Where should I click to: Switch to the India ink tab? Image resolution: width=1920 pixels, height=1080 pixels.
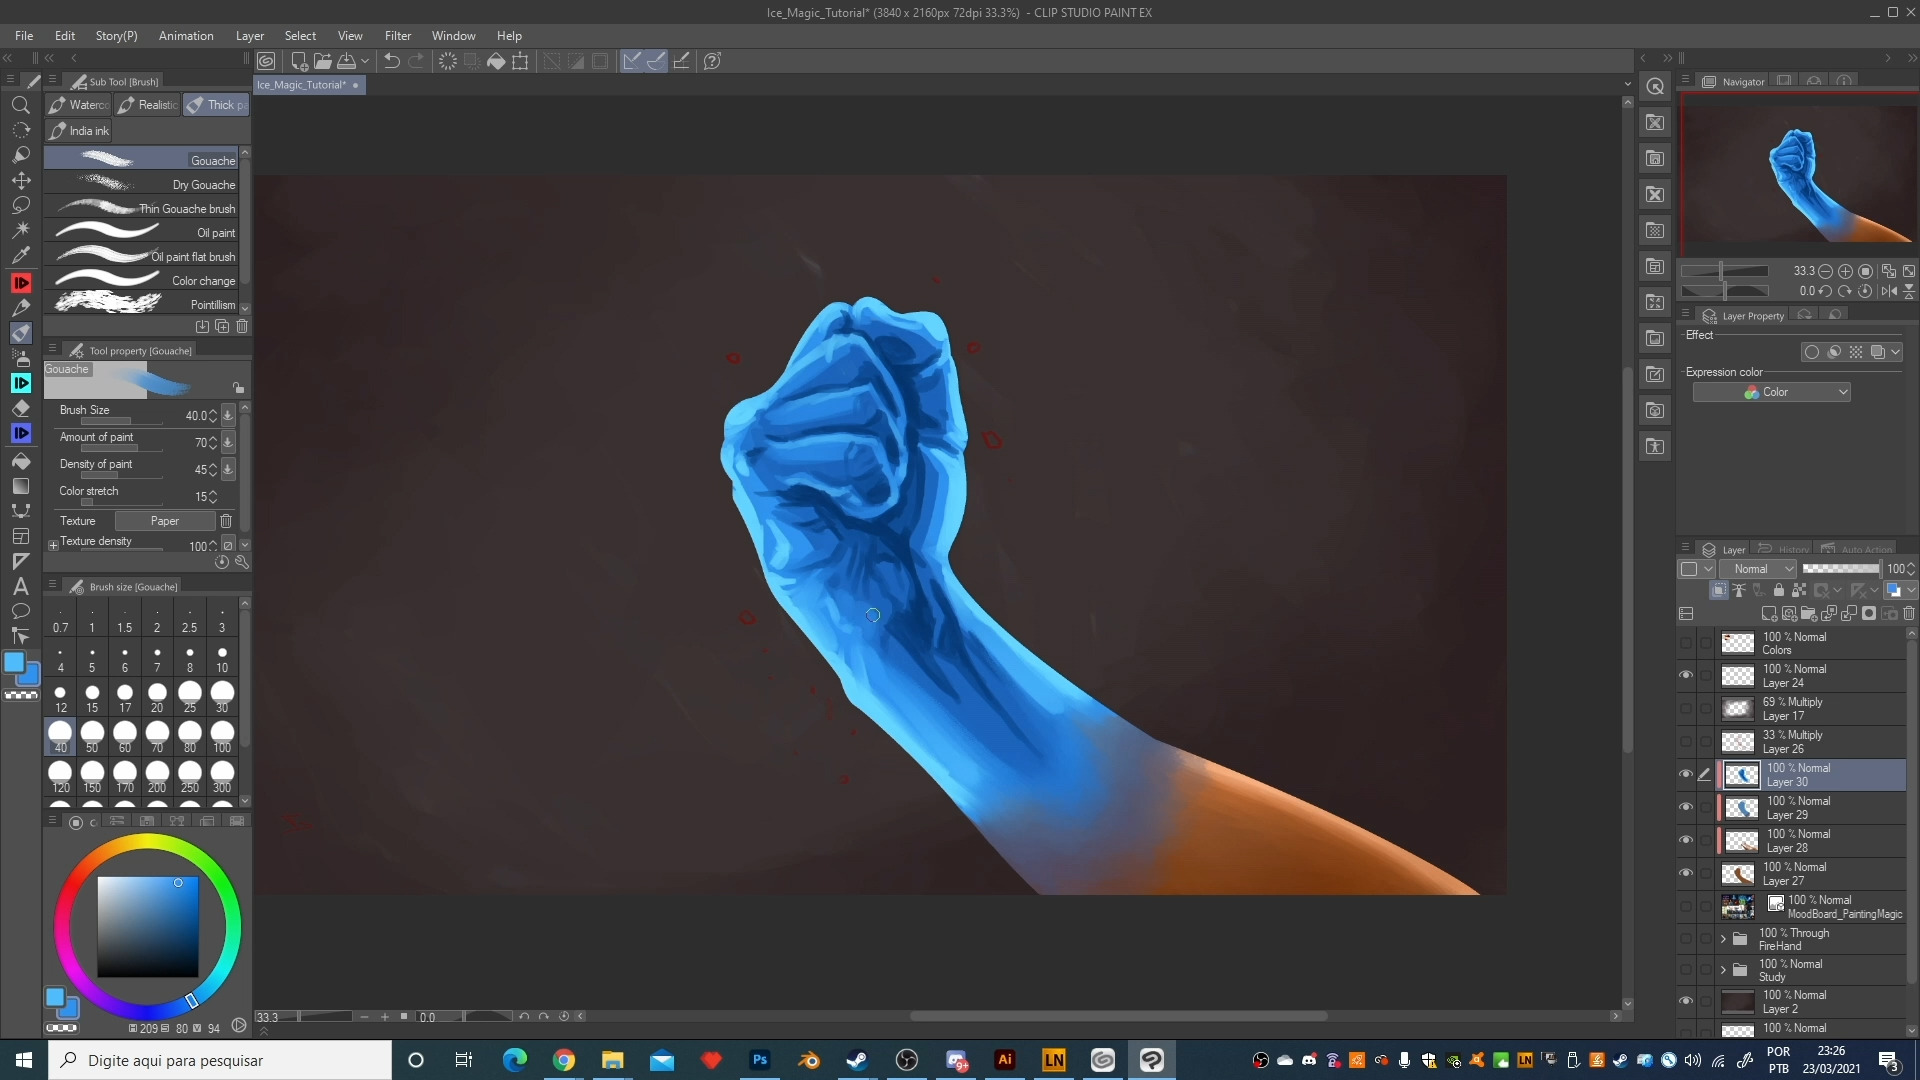tap(80, 131)
